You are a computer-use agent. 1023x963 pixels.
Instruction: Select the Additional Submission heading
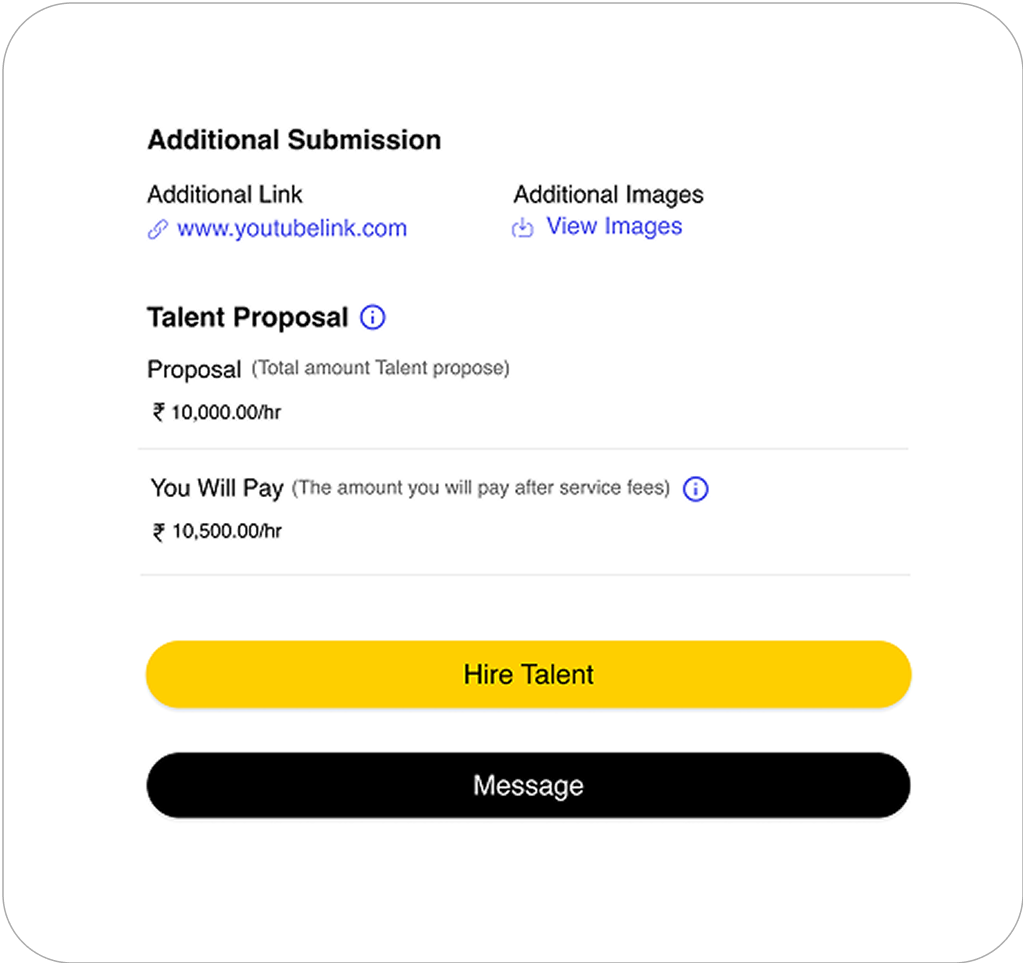[x=294, y=140]
